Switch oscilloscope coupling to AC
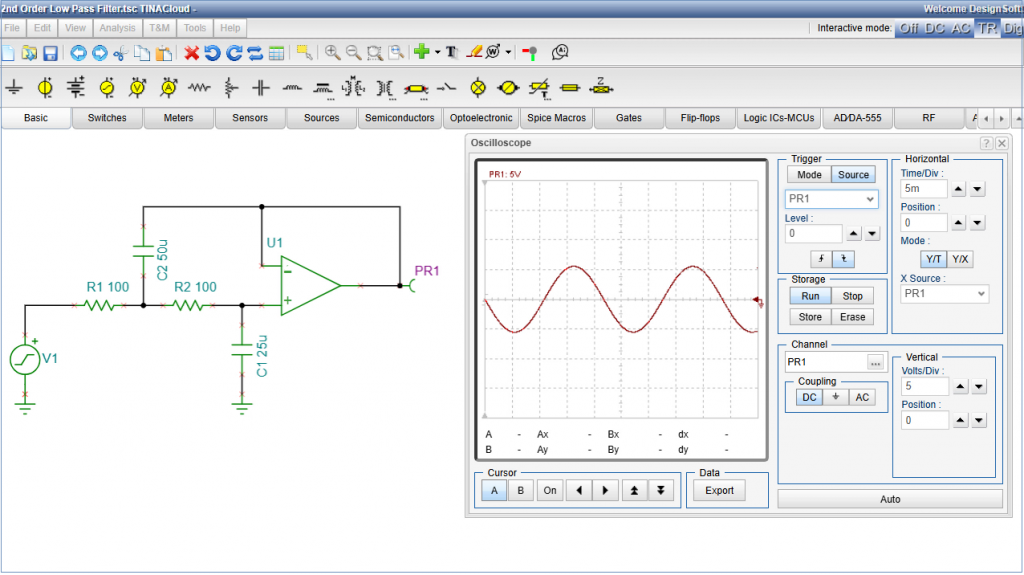The width and height of the screenshot is (1024, 575). pyautogui.click(x=861, y=397)
